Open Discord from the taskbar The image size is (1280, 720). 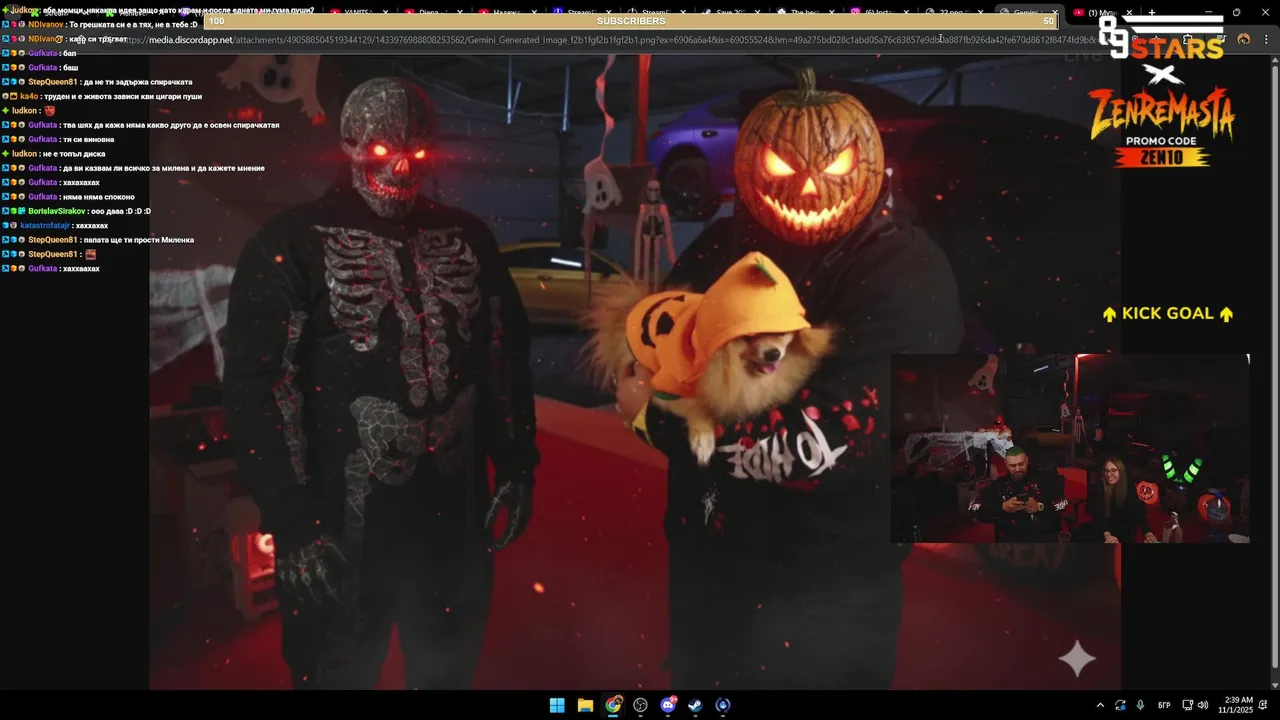(669, 705)
